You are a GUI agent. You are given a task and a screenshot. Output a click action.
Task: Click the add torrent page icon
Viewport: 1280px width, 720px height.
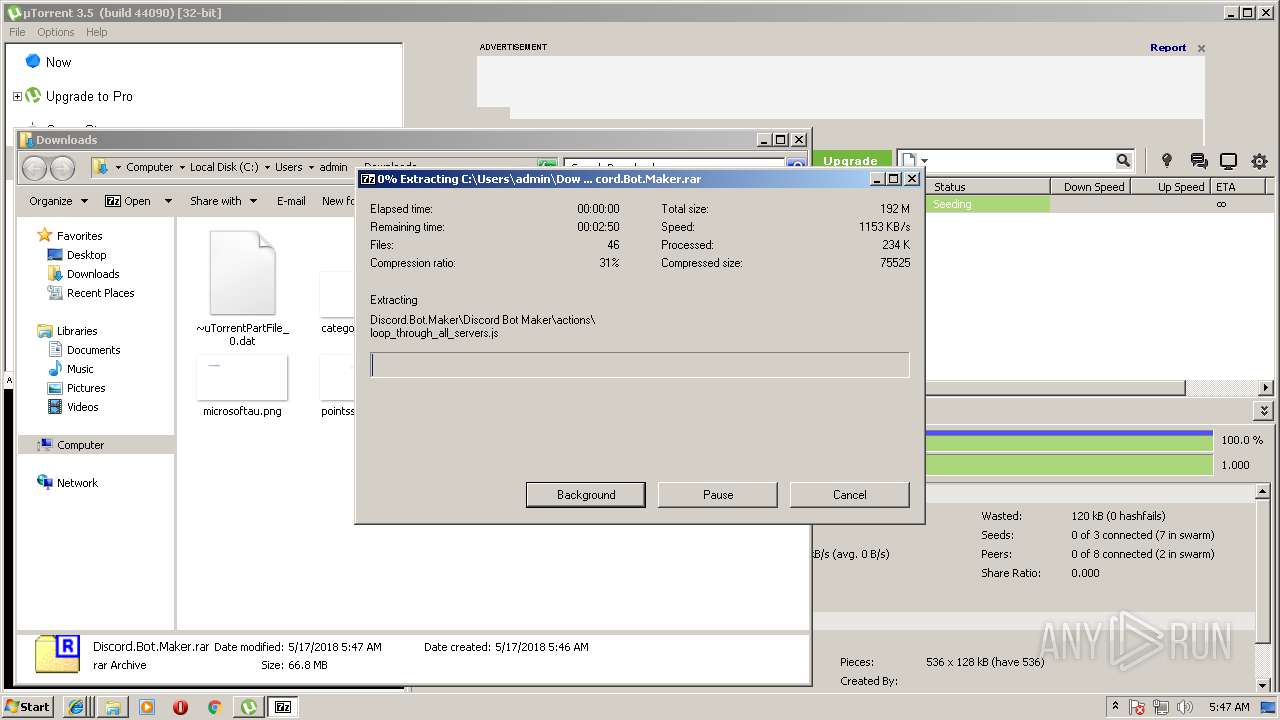tap(908, 160)
